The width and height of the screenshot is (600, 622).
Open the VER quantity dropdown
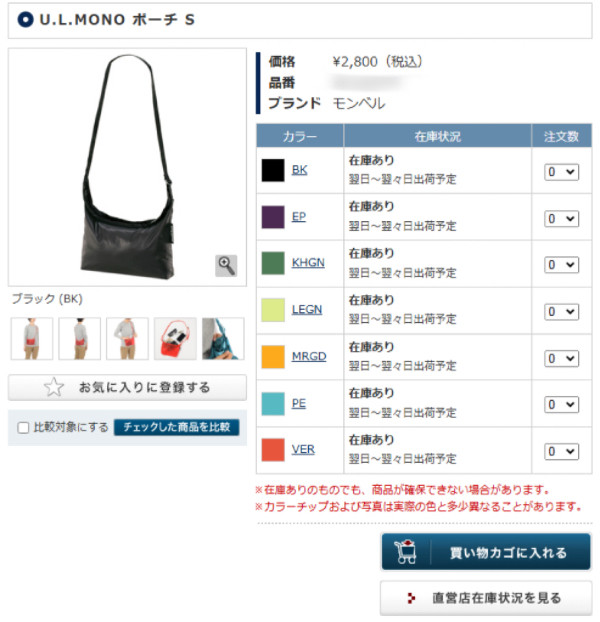tap(561, 451)
